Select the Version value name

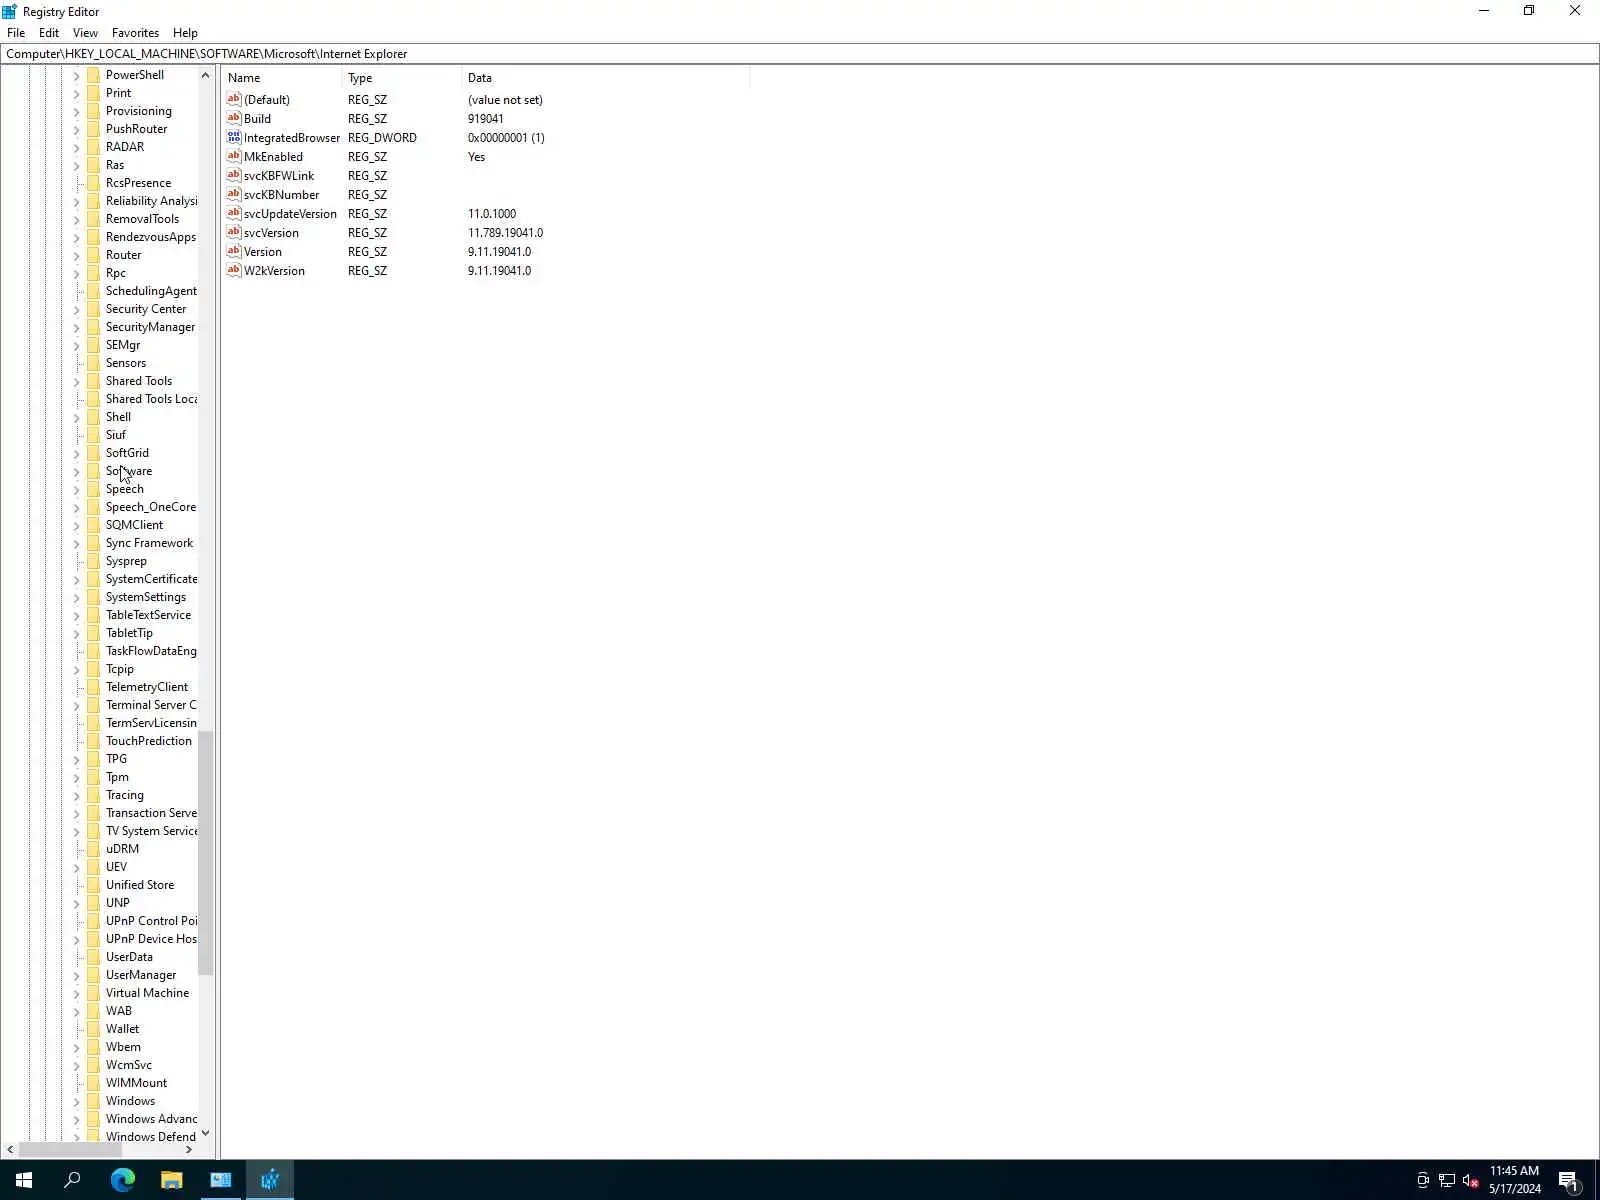pos(262,251)
